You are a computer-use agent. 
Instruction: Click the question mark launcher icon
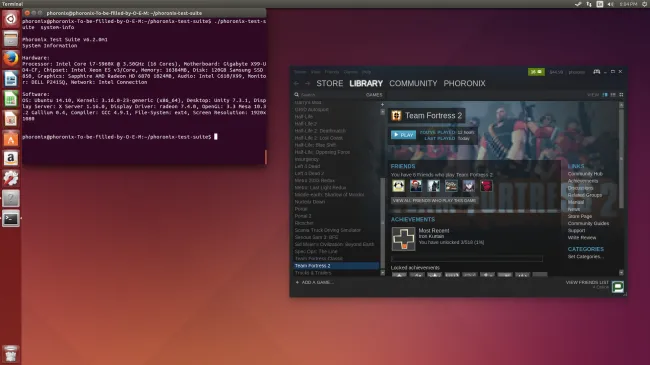coord(11,198)
